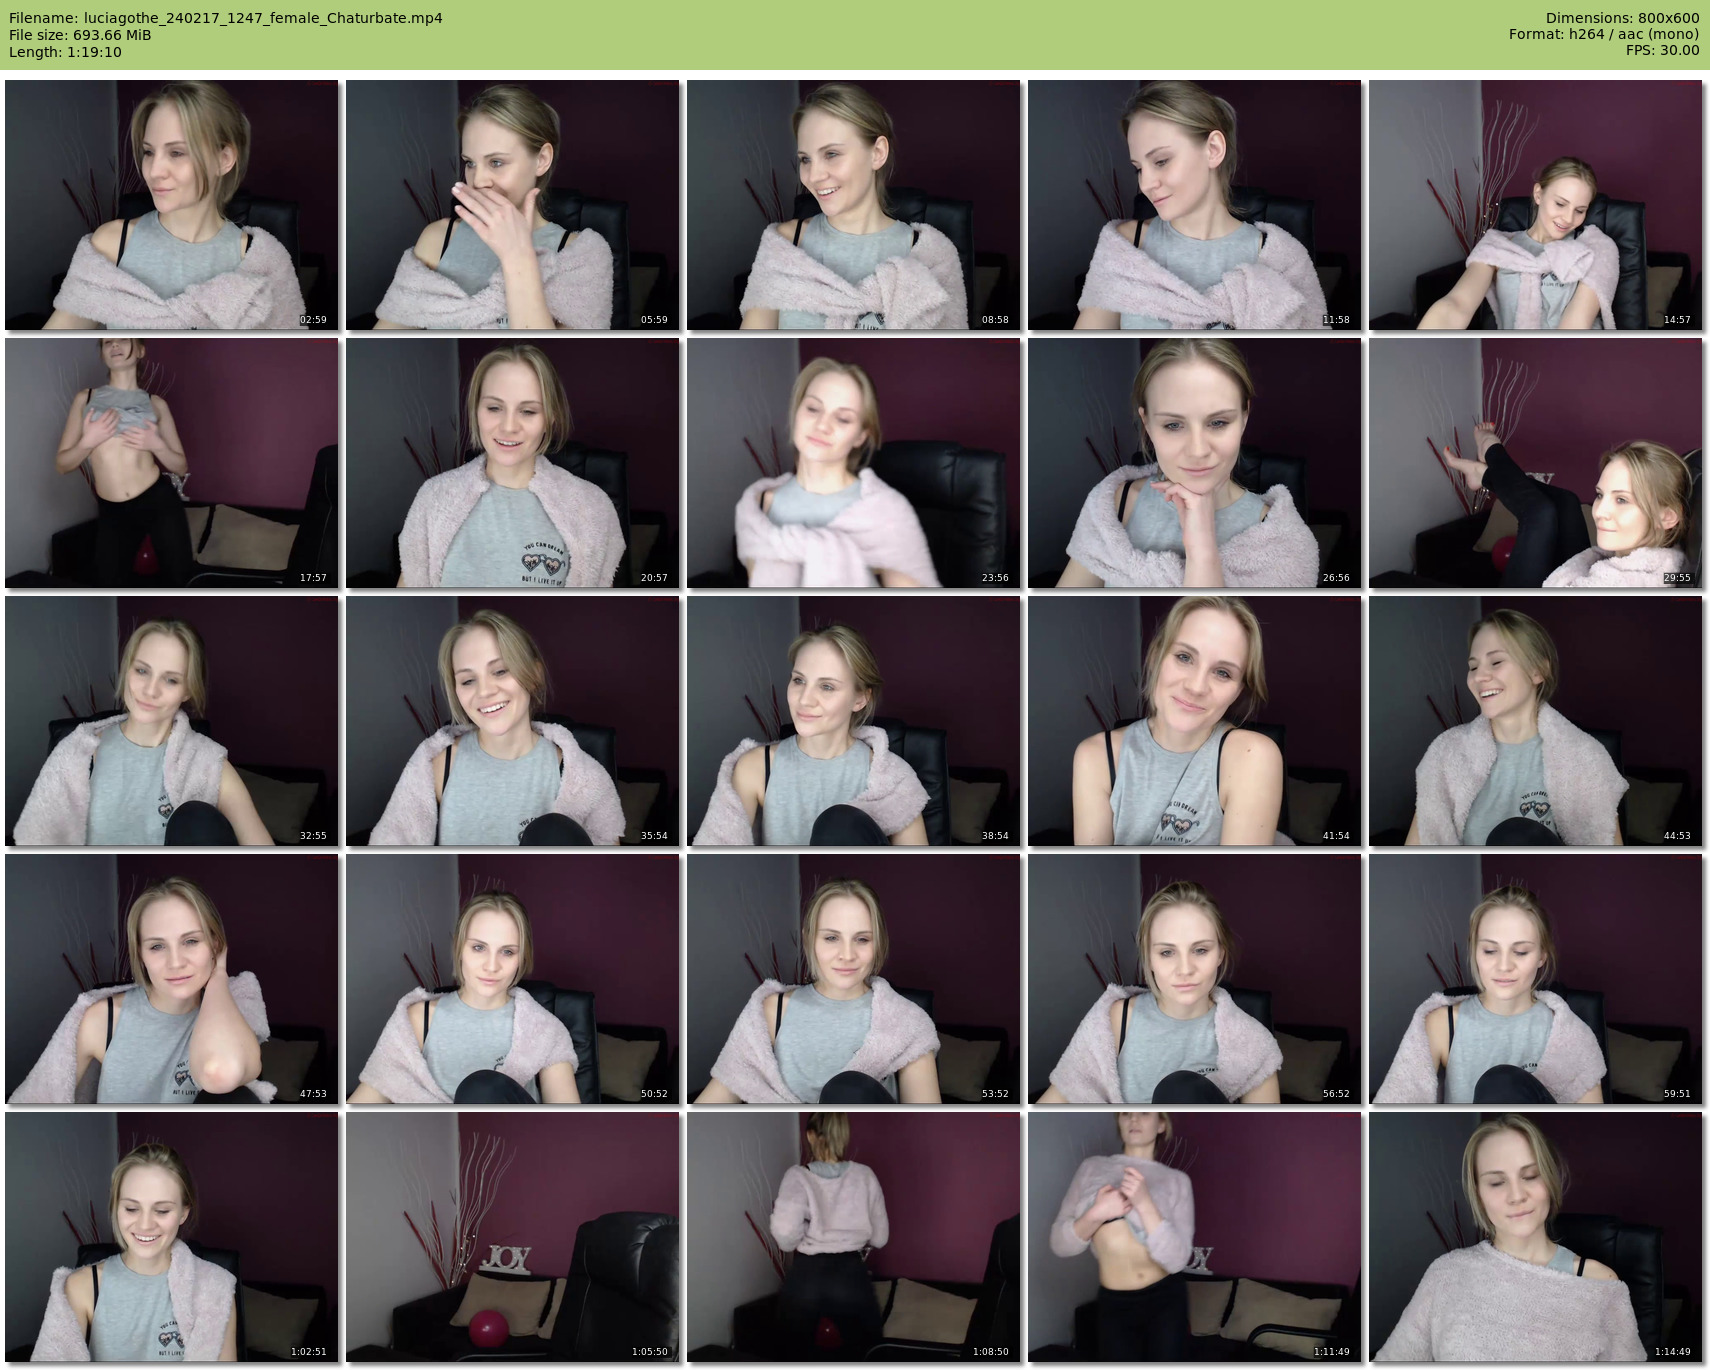Open the thumbnail at 08:58
The width and height of the screenshot is (1710, 1370).
click(x=853, y=205)
